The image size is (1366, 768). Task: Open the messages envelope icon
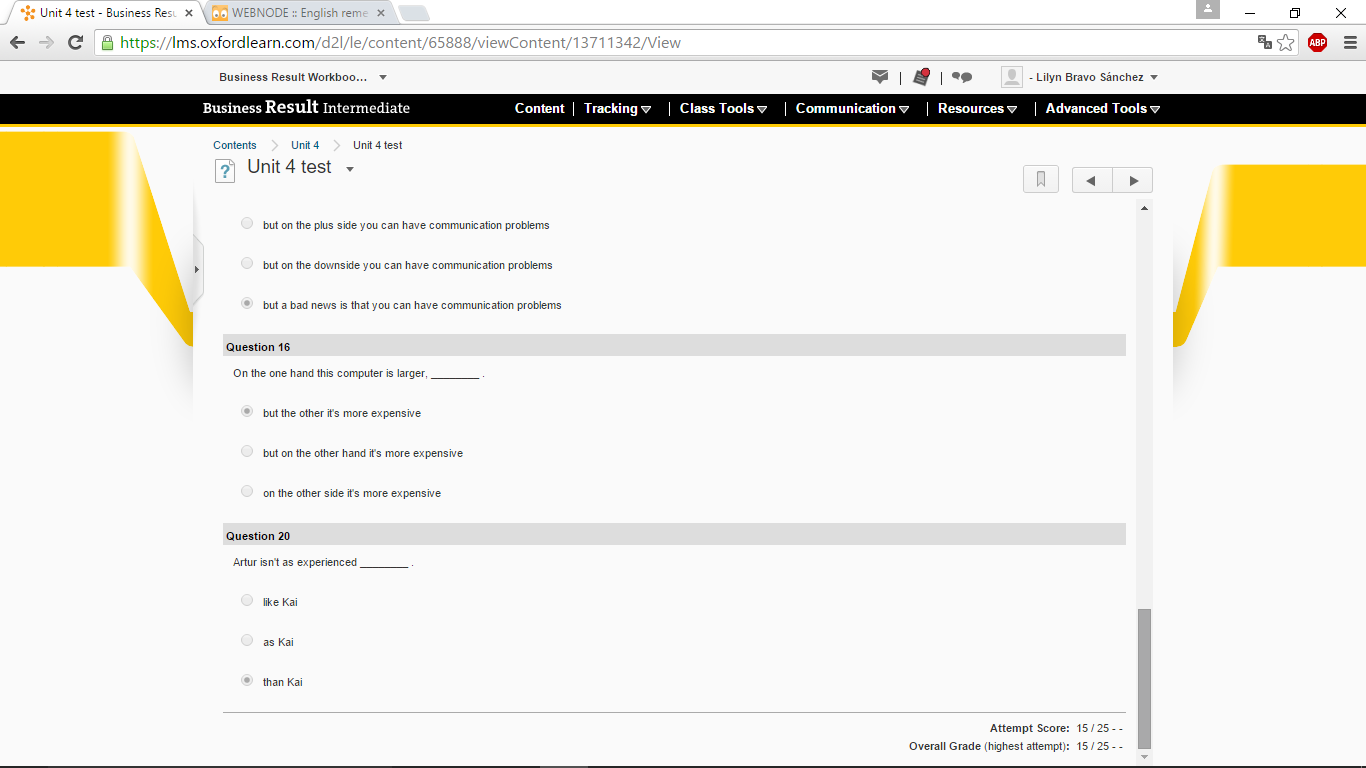[x=880, y=77]
